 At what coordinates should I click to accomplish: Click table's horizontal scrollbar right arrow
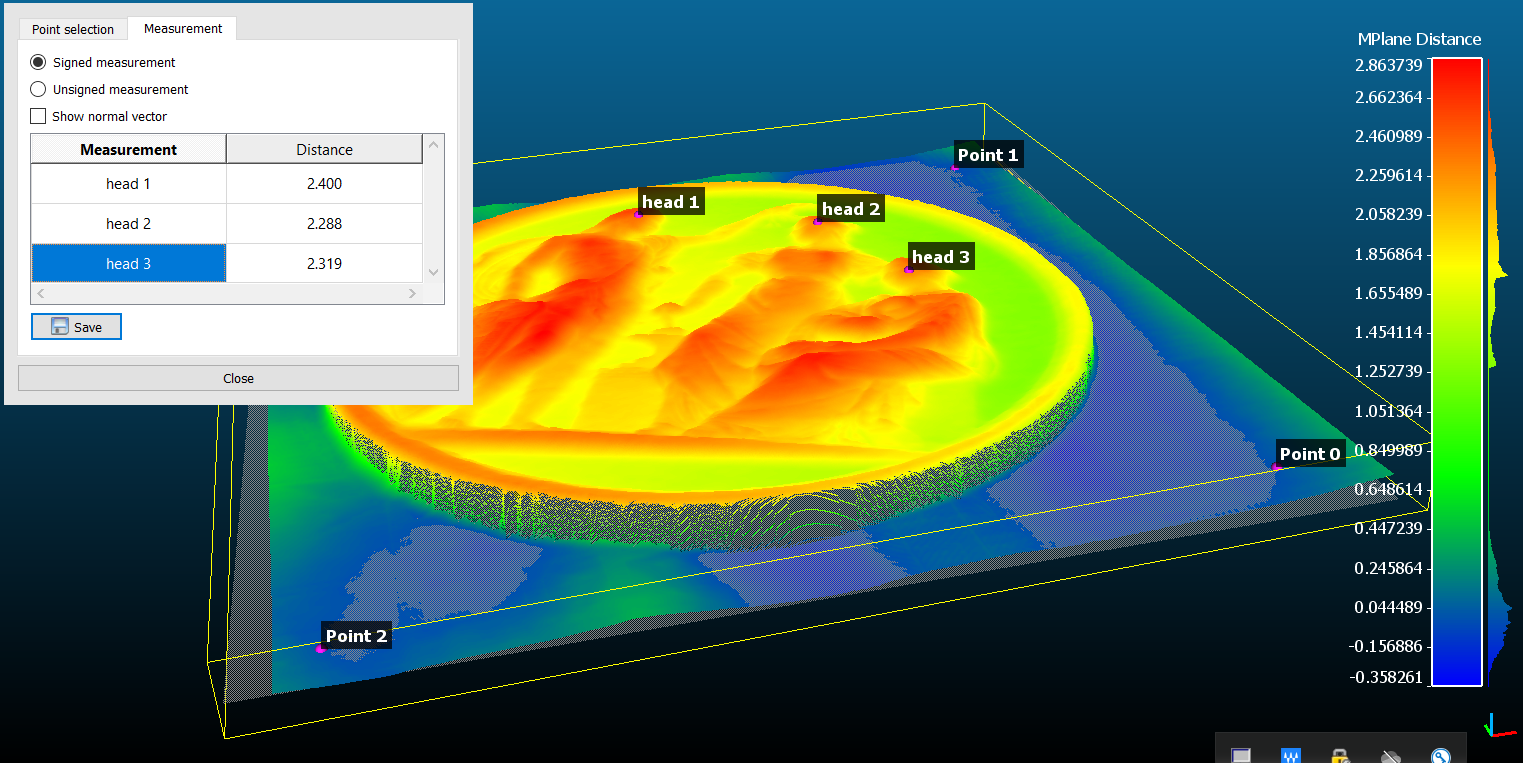[412, 294]
